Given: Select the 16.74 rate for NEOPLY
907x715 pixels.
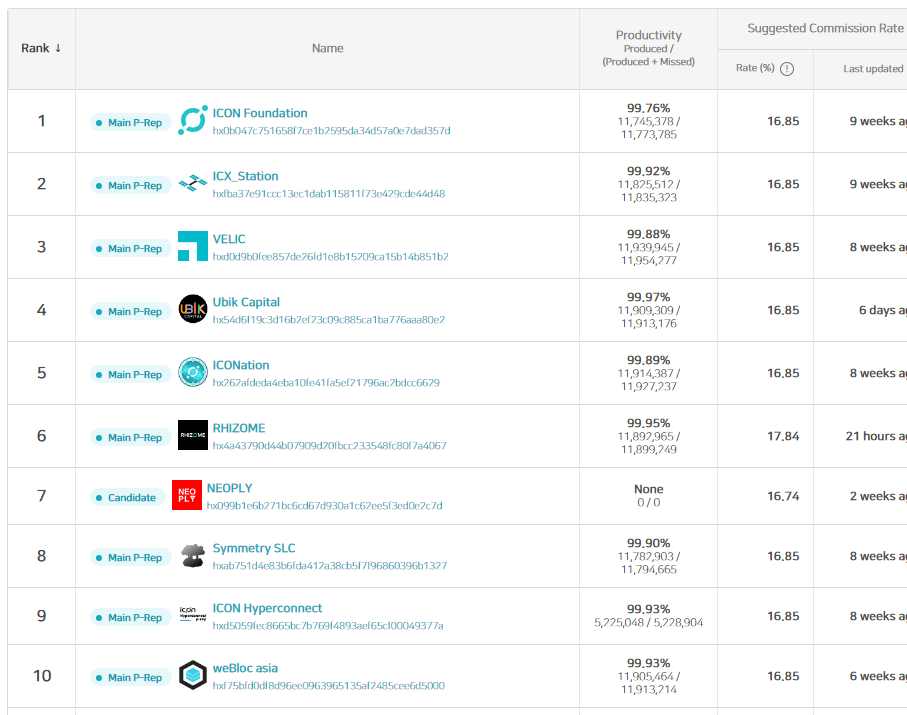Looking at the screenshot, I should pyautogui.click(x=783, y=496).
